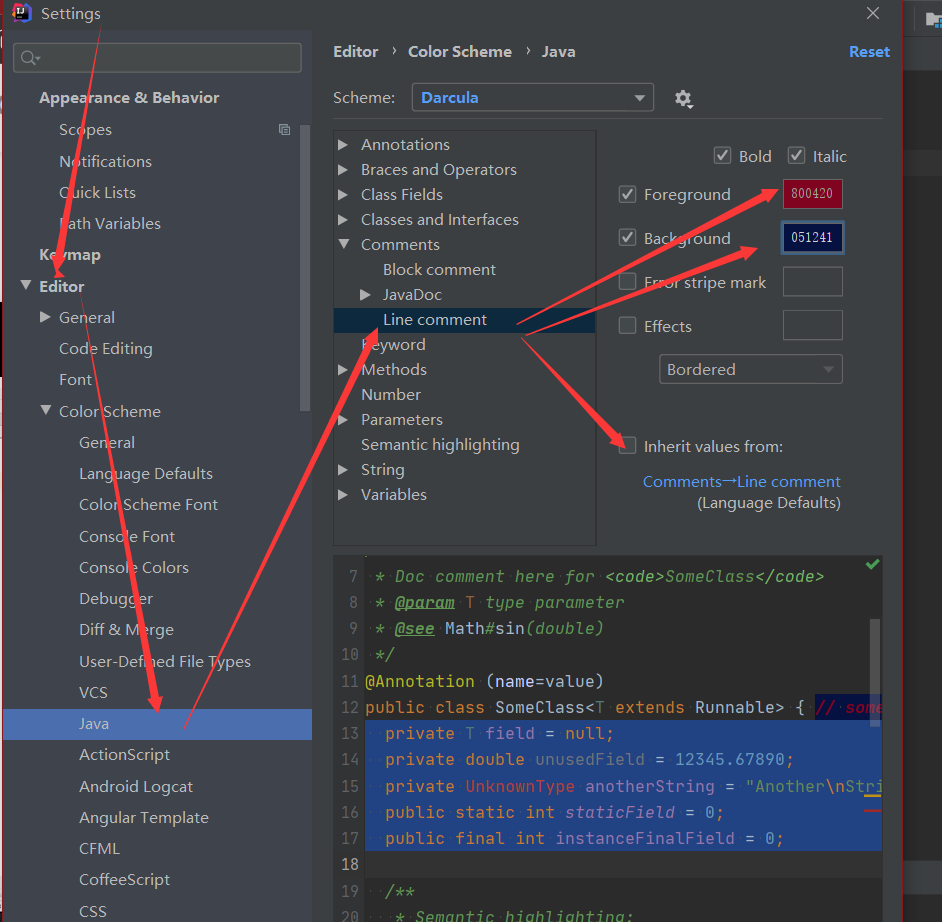Expand the Annotations node
Viewport: 942px width, 922px height.
point(343,145)
